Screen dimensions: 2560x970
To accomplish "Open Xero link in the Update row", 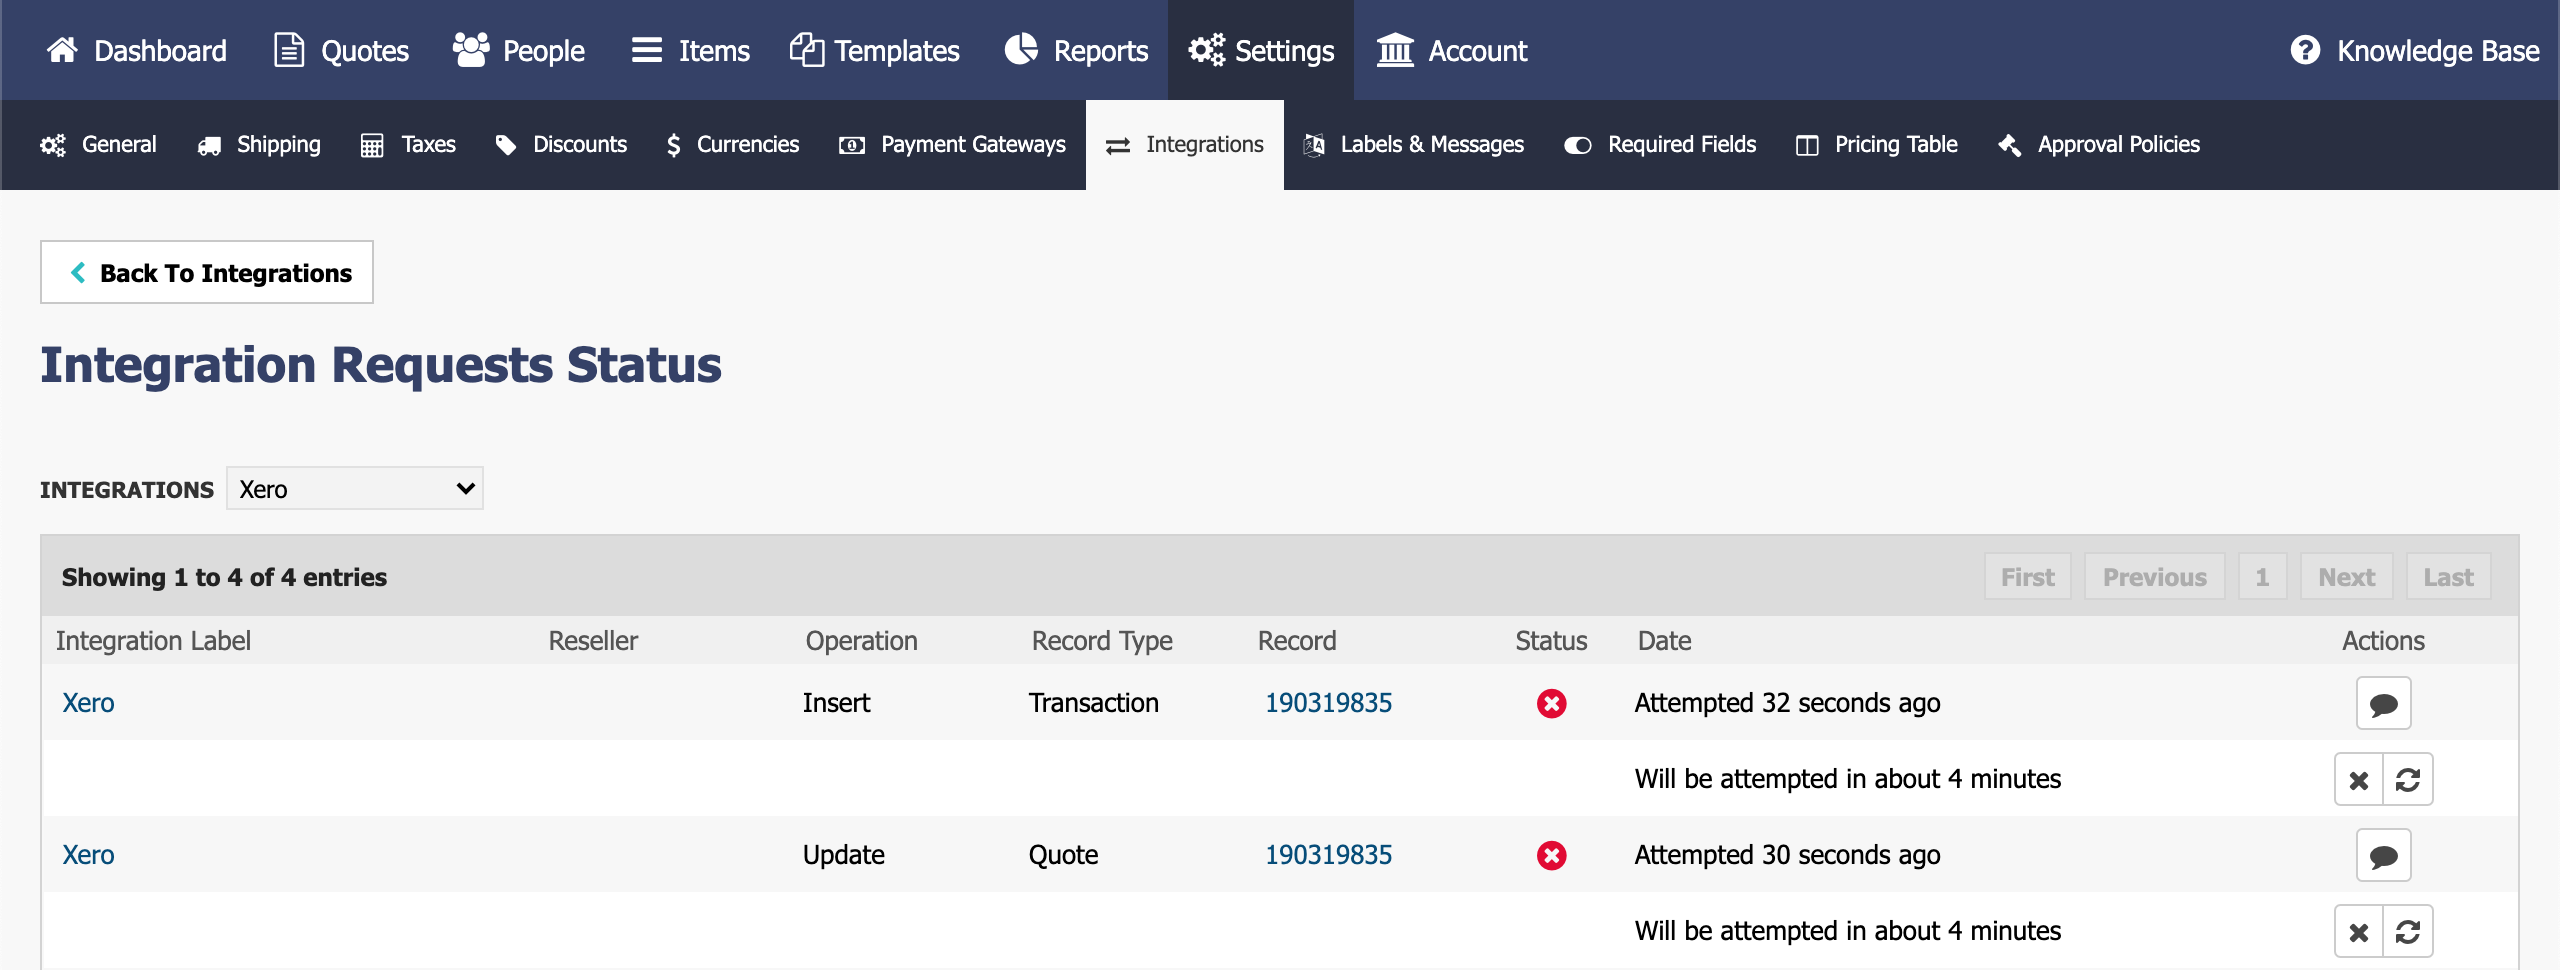I will point(88,855).
